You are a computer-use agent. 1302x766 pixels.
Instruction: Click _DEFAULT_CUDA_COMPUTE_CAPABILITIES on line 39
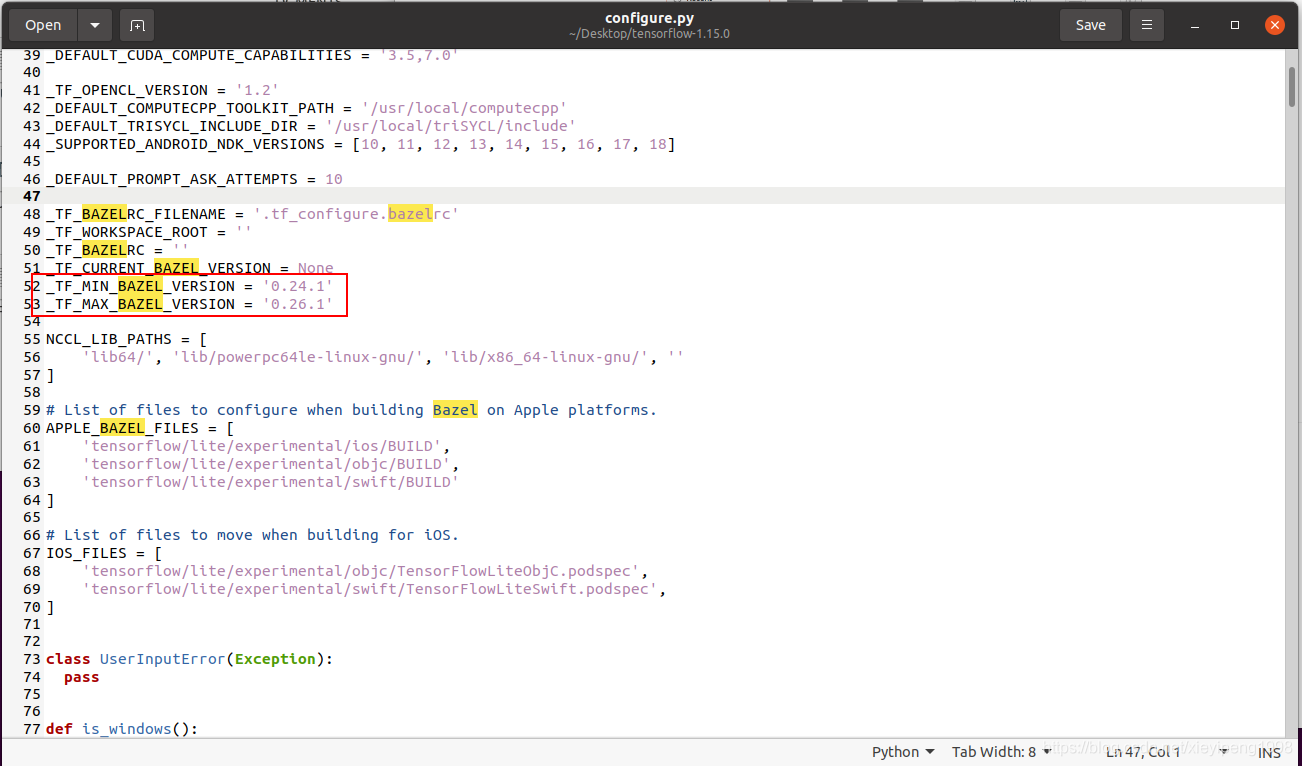tap(199, 55)
